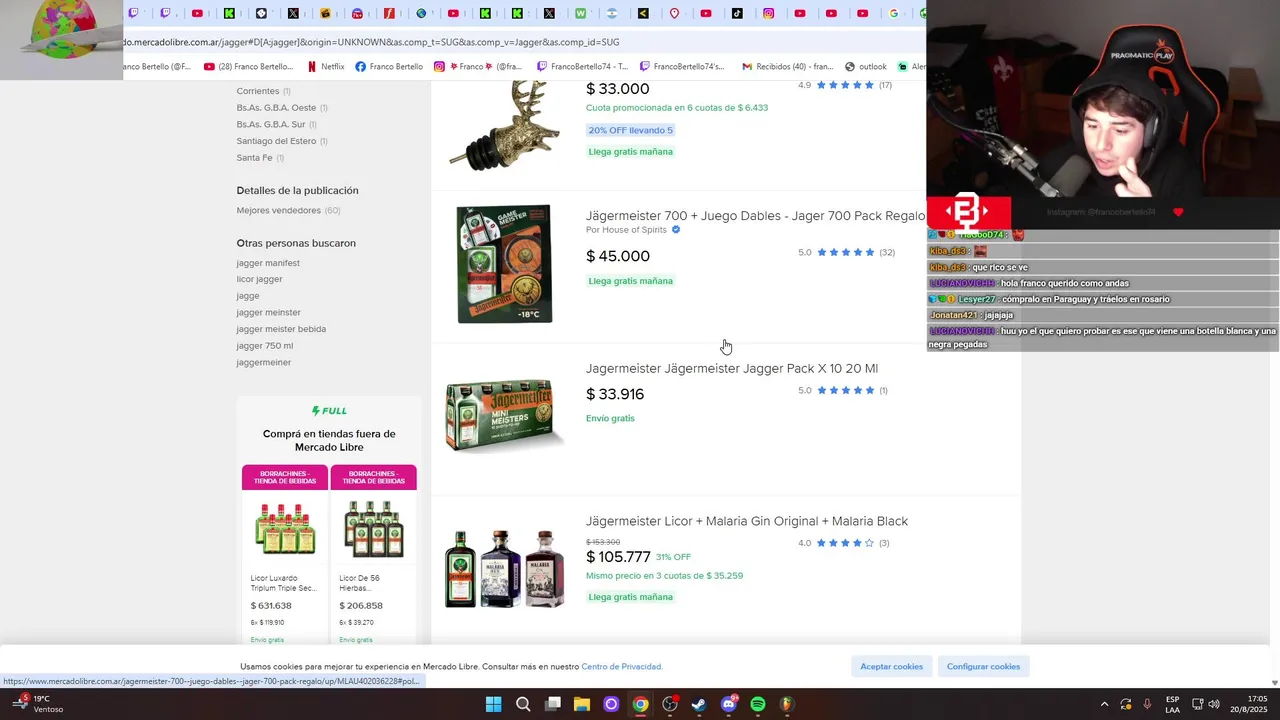Open Jägermeister 700 + Juego Dables image
1280x720 pixels.
pyautogui.click(x=504, y=264)
